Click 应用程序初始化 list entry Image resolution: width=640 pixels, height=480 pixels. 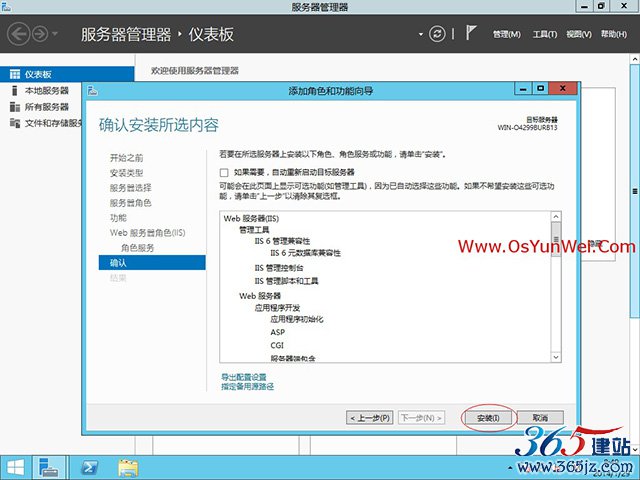[297, 319]
